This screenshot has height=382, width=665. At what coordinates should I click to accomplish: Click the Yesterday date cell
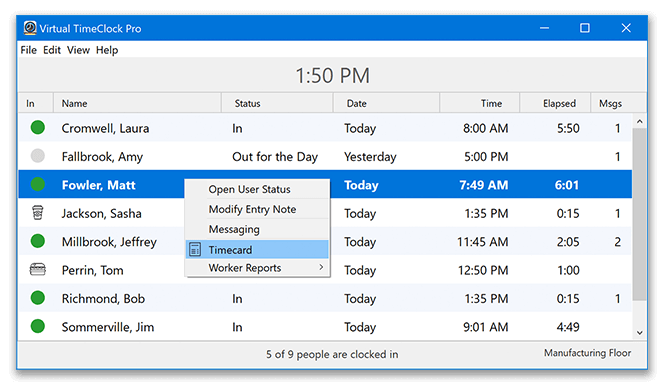370,157
